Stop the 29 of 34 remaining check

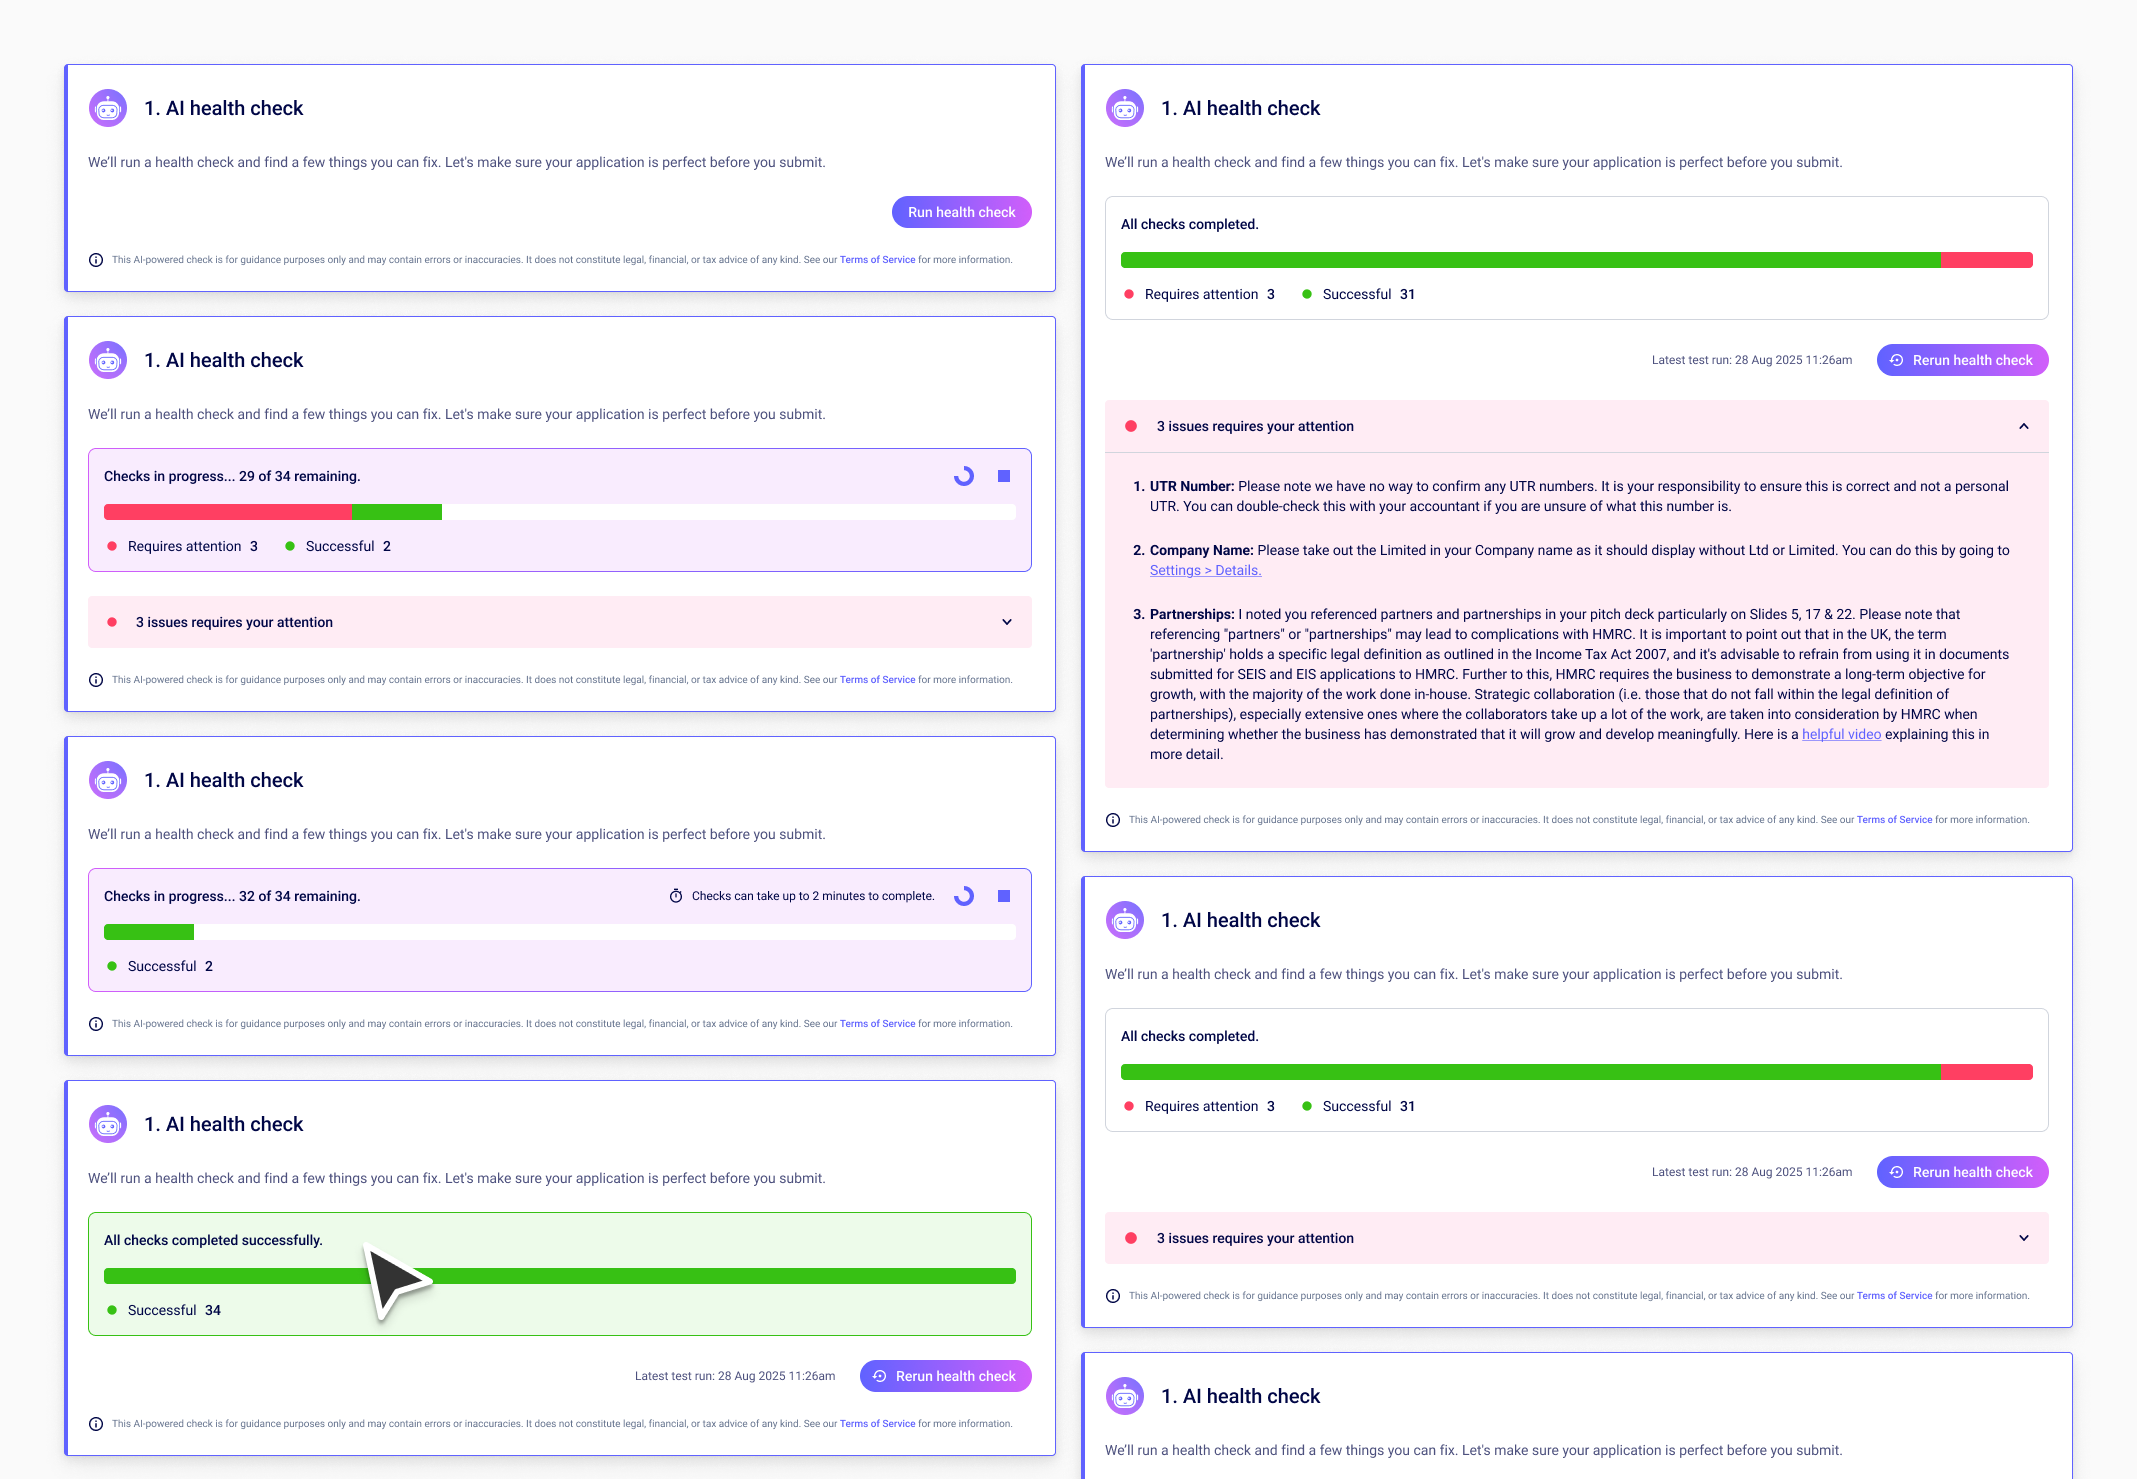(1004, 476)
